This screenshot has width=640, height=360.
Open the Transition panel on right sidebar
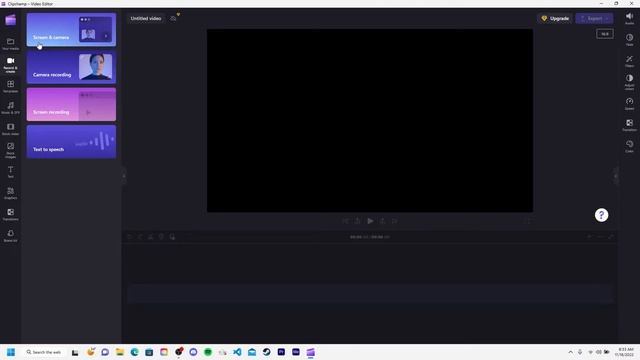click(629, 125)
